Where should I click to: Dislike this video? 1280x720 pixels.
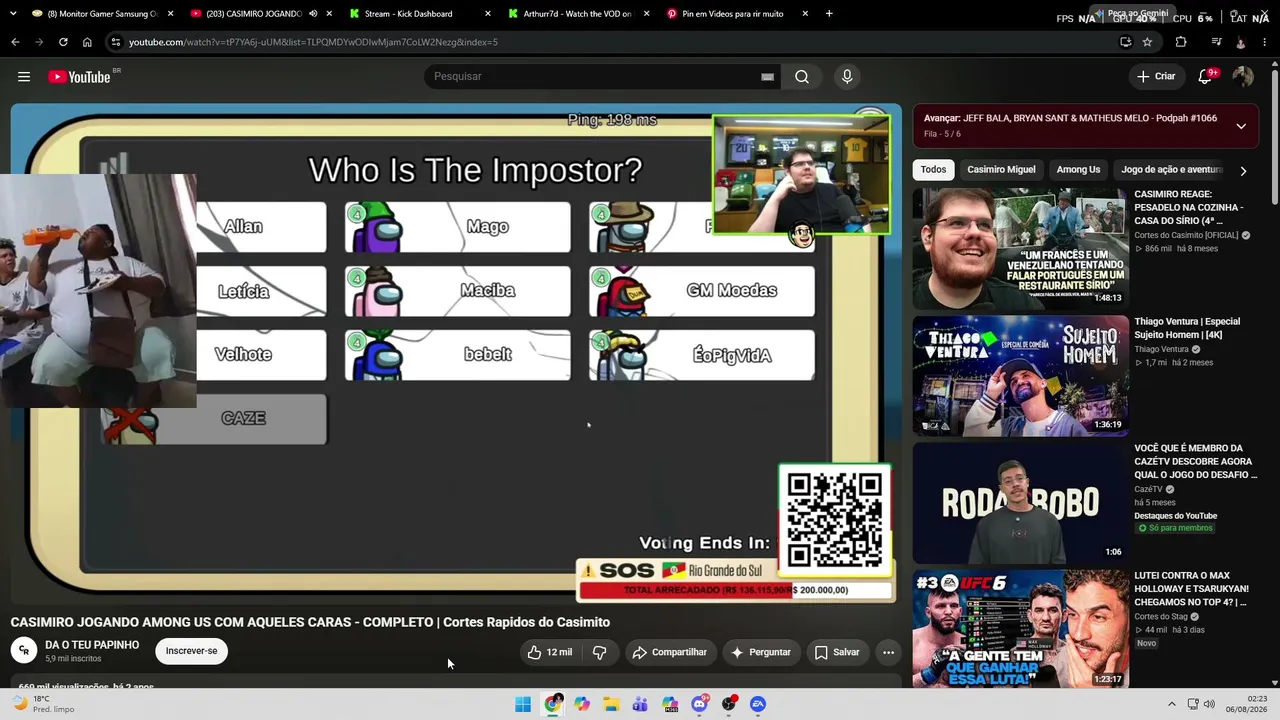pyautogui.click(x=600, y=652)
